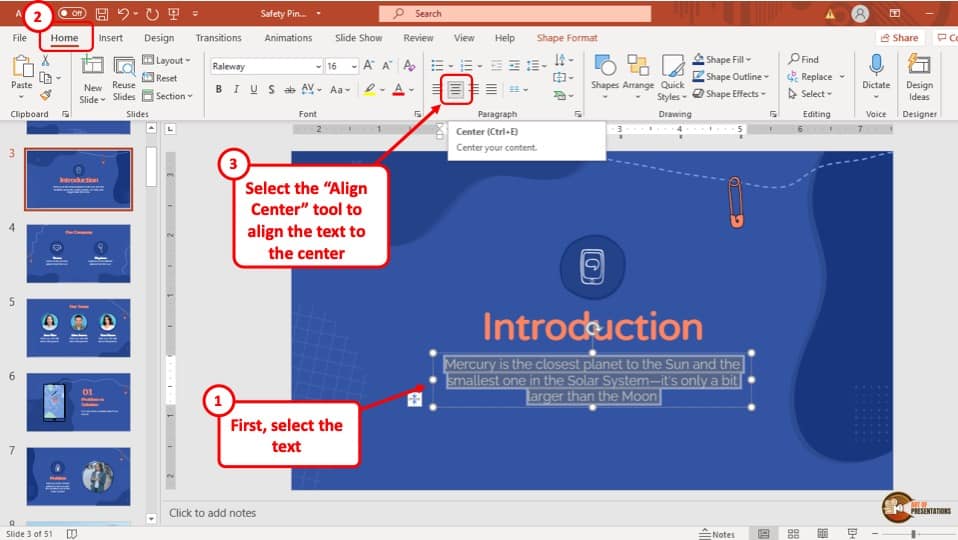Viewport: 958px width, 540px height.
Task: Open the Shape Format tab
Action: [567, 38]
